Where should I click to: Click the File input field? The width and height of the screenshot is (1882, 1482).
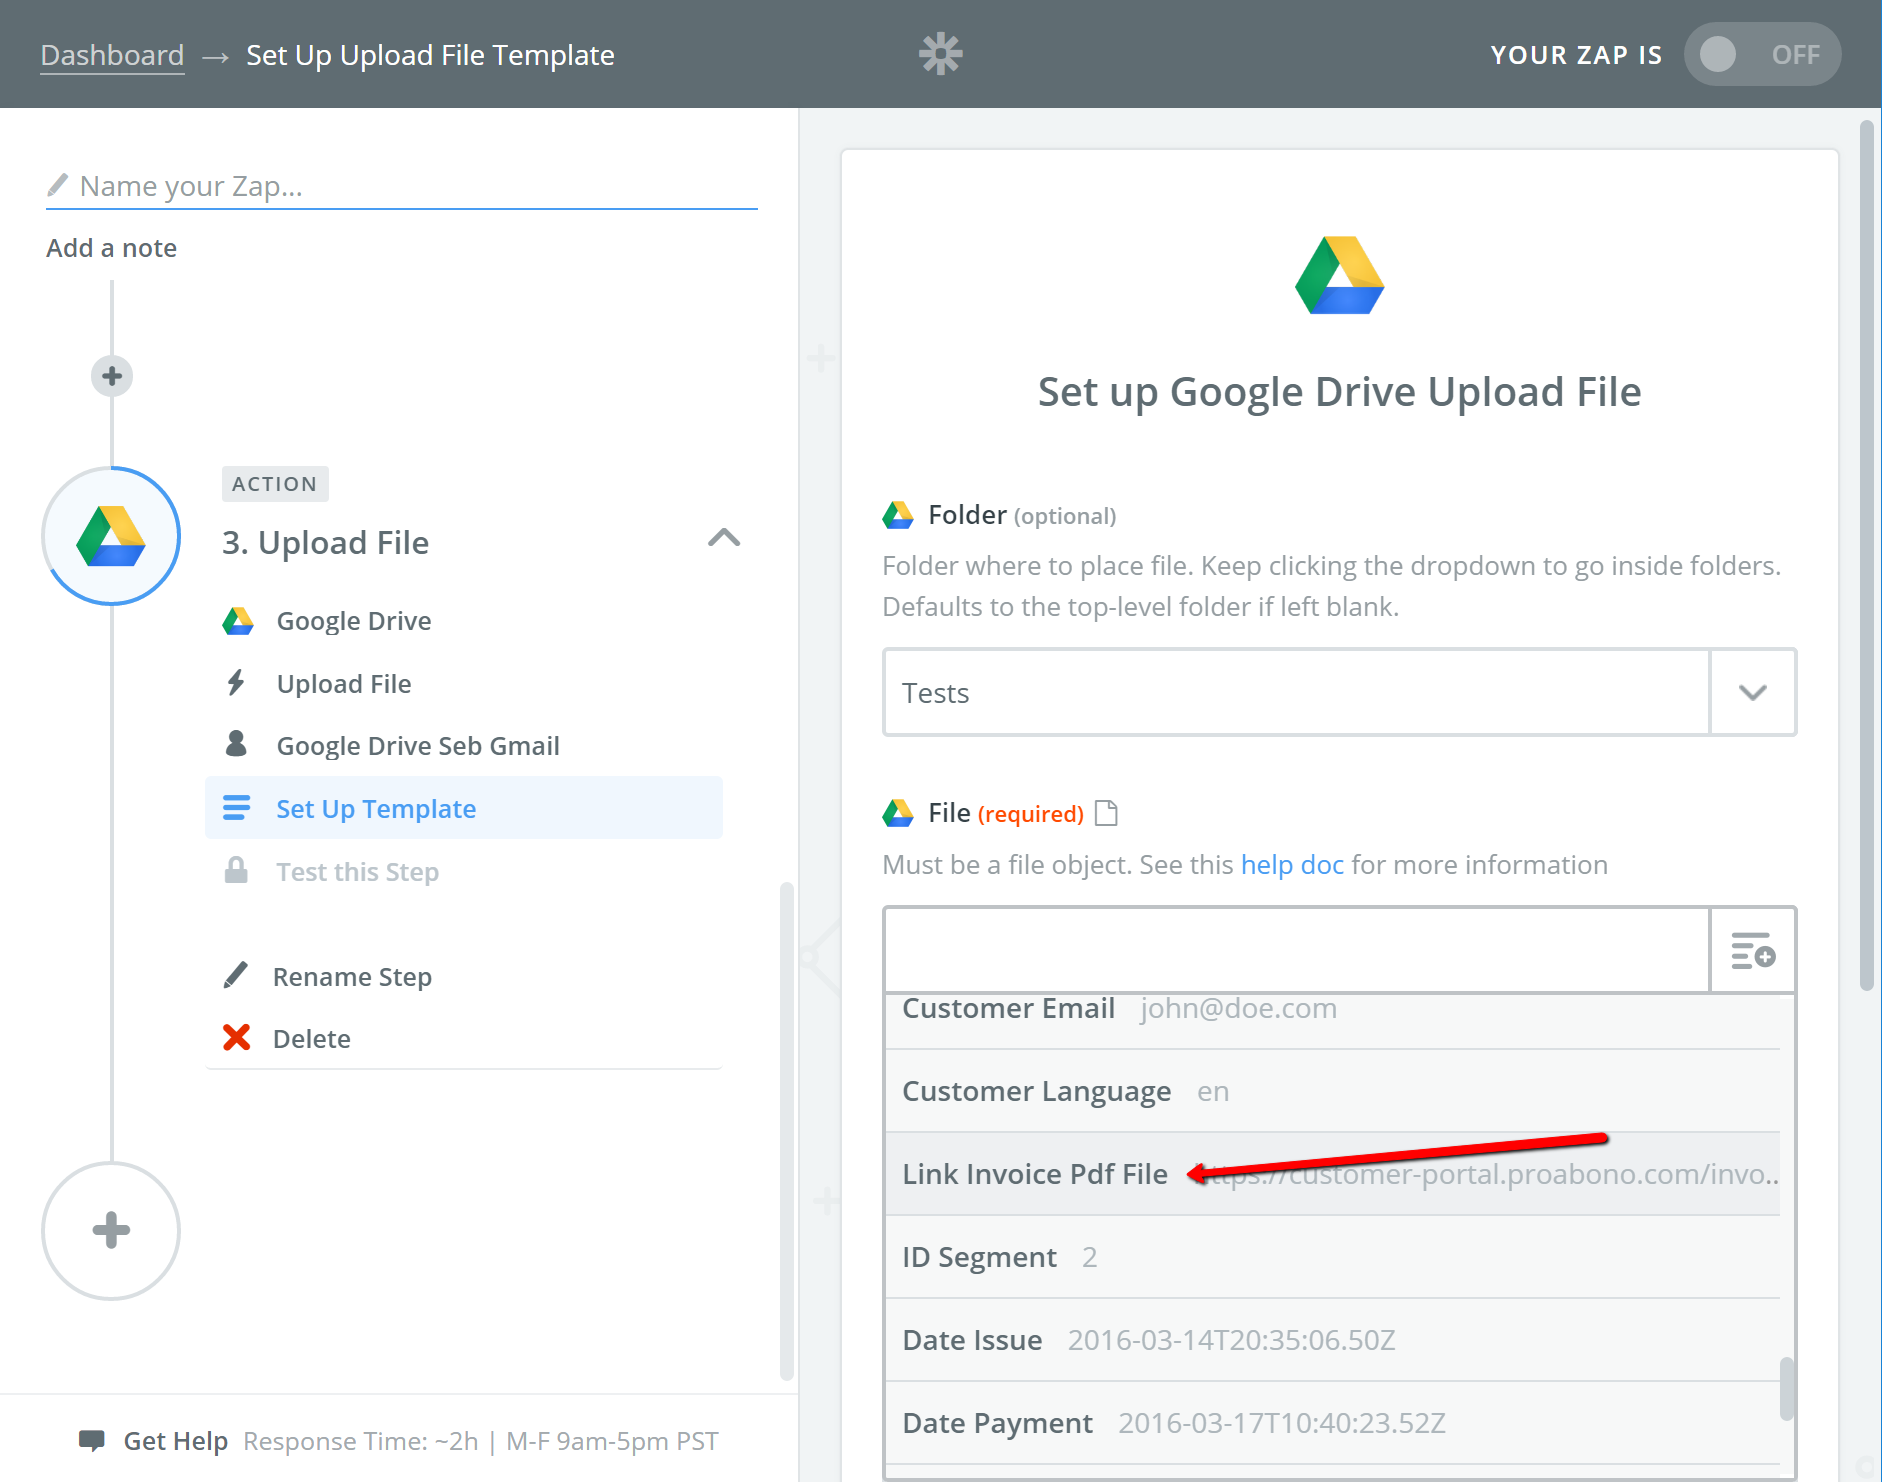click(x=1297, y=950)
